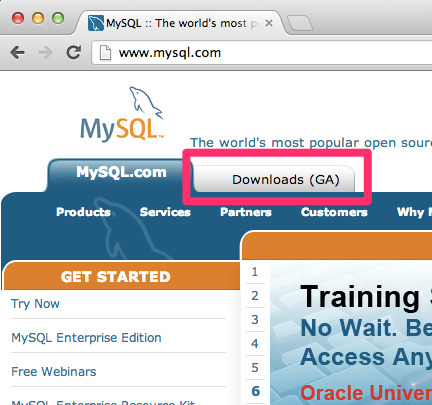Viewport: 432px width, 405px height.
Task: Open the MySQL Enterprise Edition link
Action: [86, 338]
